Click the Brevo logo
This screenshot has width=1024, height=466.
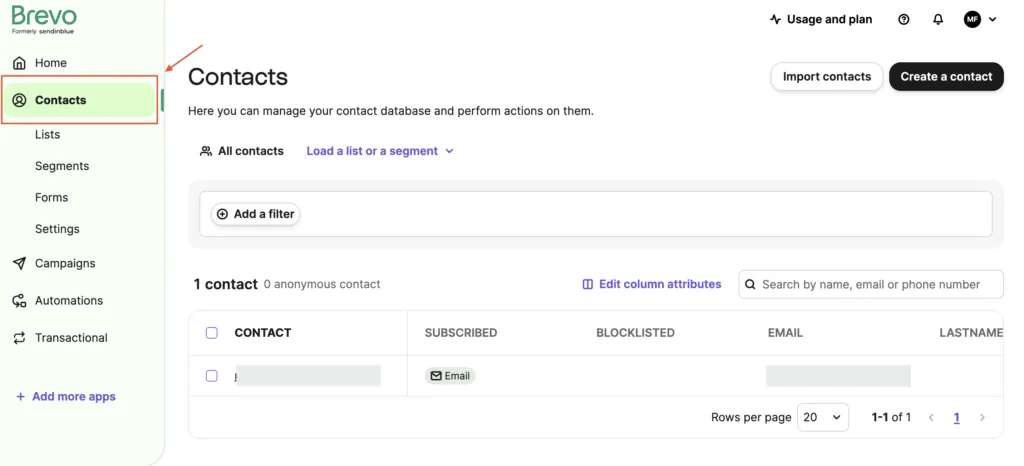tap(44, 20)
